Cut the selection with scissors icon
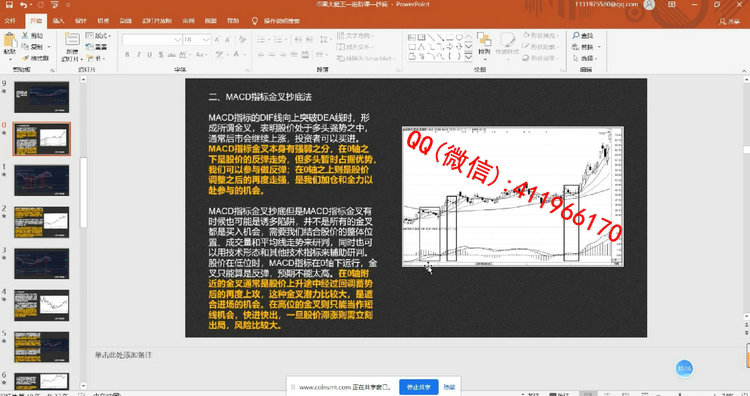 33,36
